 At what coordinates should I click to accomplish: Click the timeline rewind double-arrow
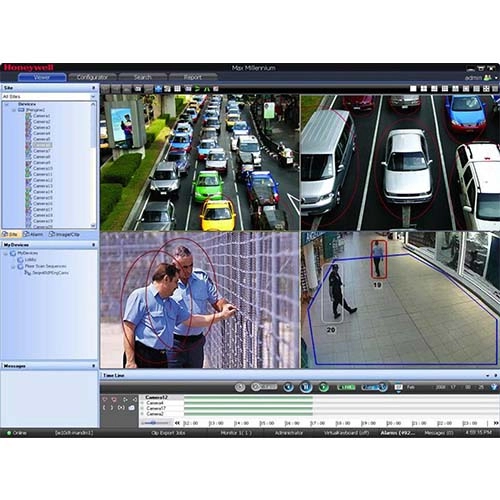pos(177,423)
